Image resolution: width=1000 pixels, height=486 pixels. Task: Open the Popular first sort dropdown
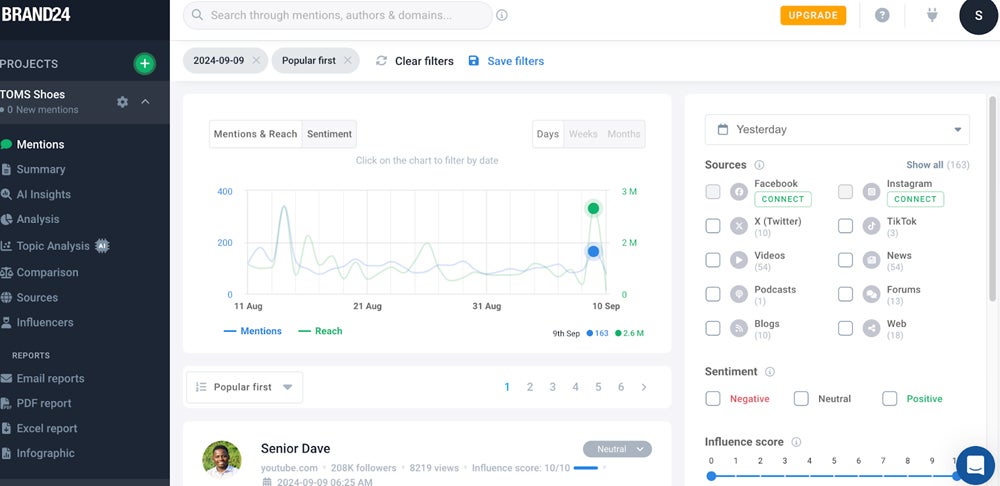(244, 387)
